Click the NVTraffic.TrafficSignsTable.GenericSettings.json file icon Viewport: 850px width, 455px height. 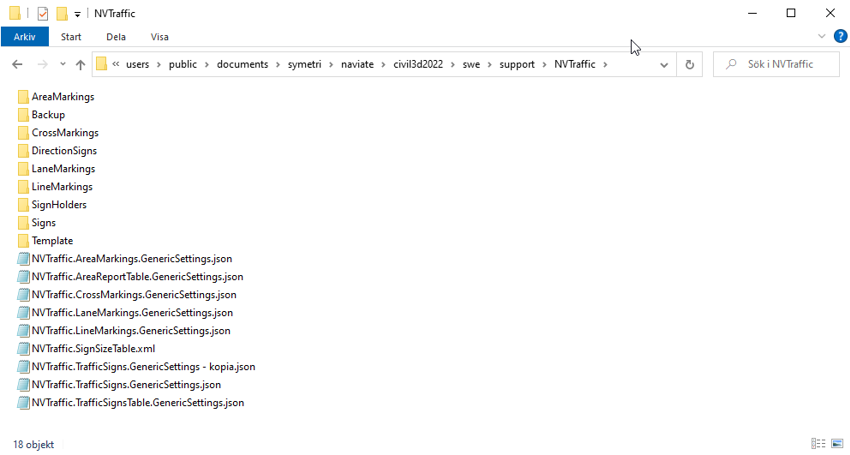(x=23, y=402)
